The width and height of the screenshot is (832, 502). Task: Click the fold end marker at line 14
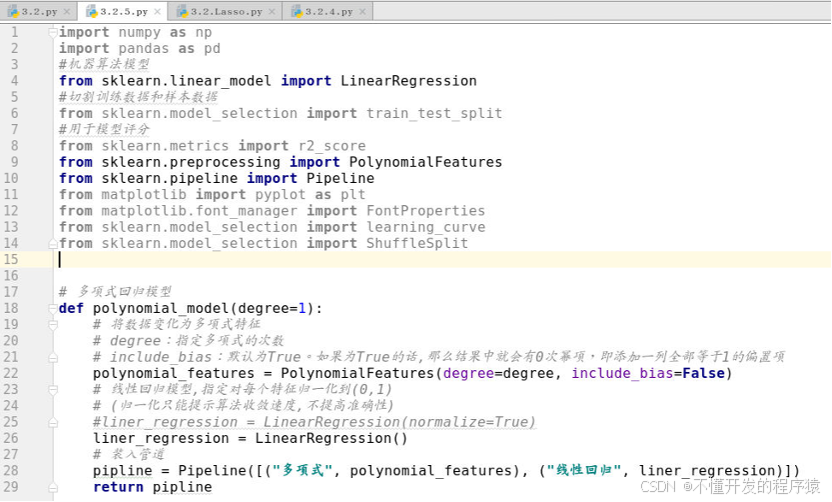[53, 244]
